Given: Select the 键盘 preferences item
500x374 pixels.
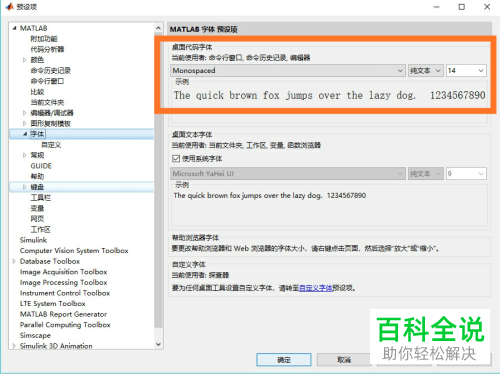Looking at the screenshot, I should click(x=37, y=187).
